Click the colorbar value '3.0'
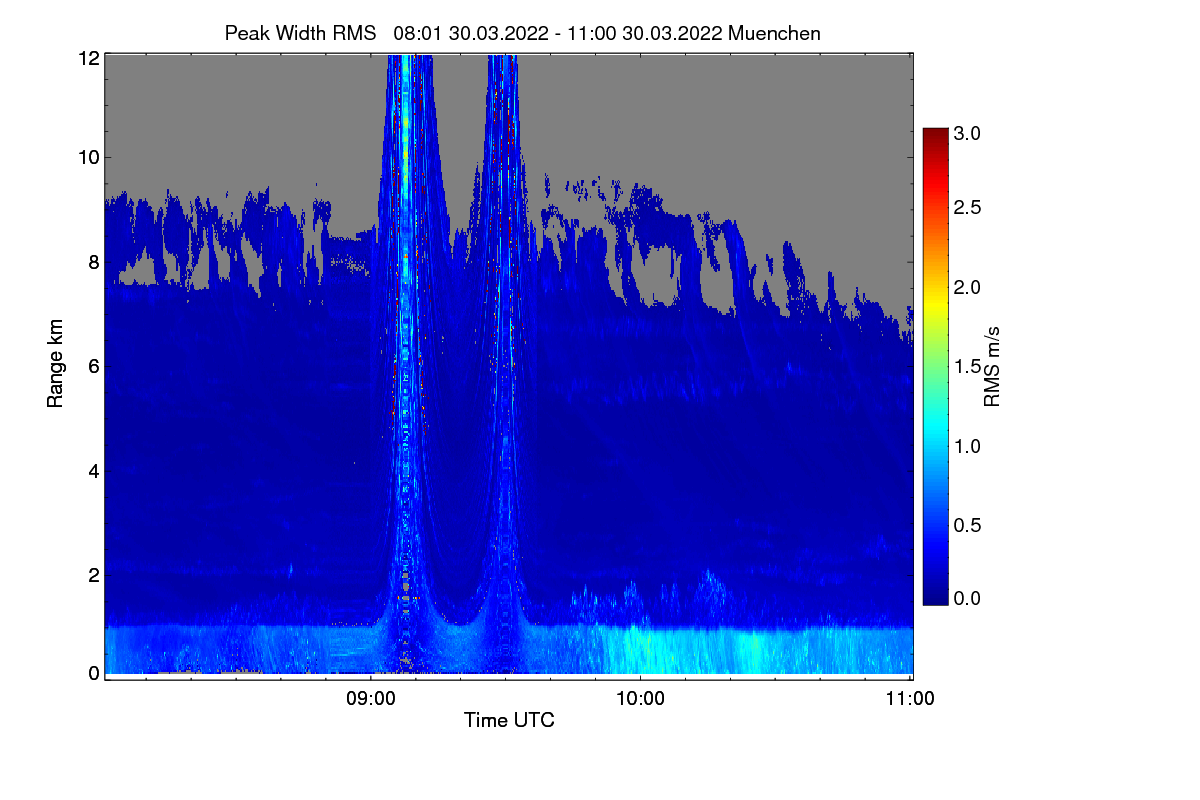This screenshot has height=800, width=1200. click(x=967, y=132)
